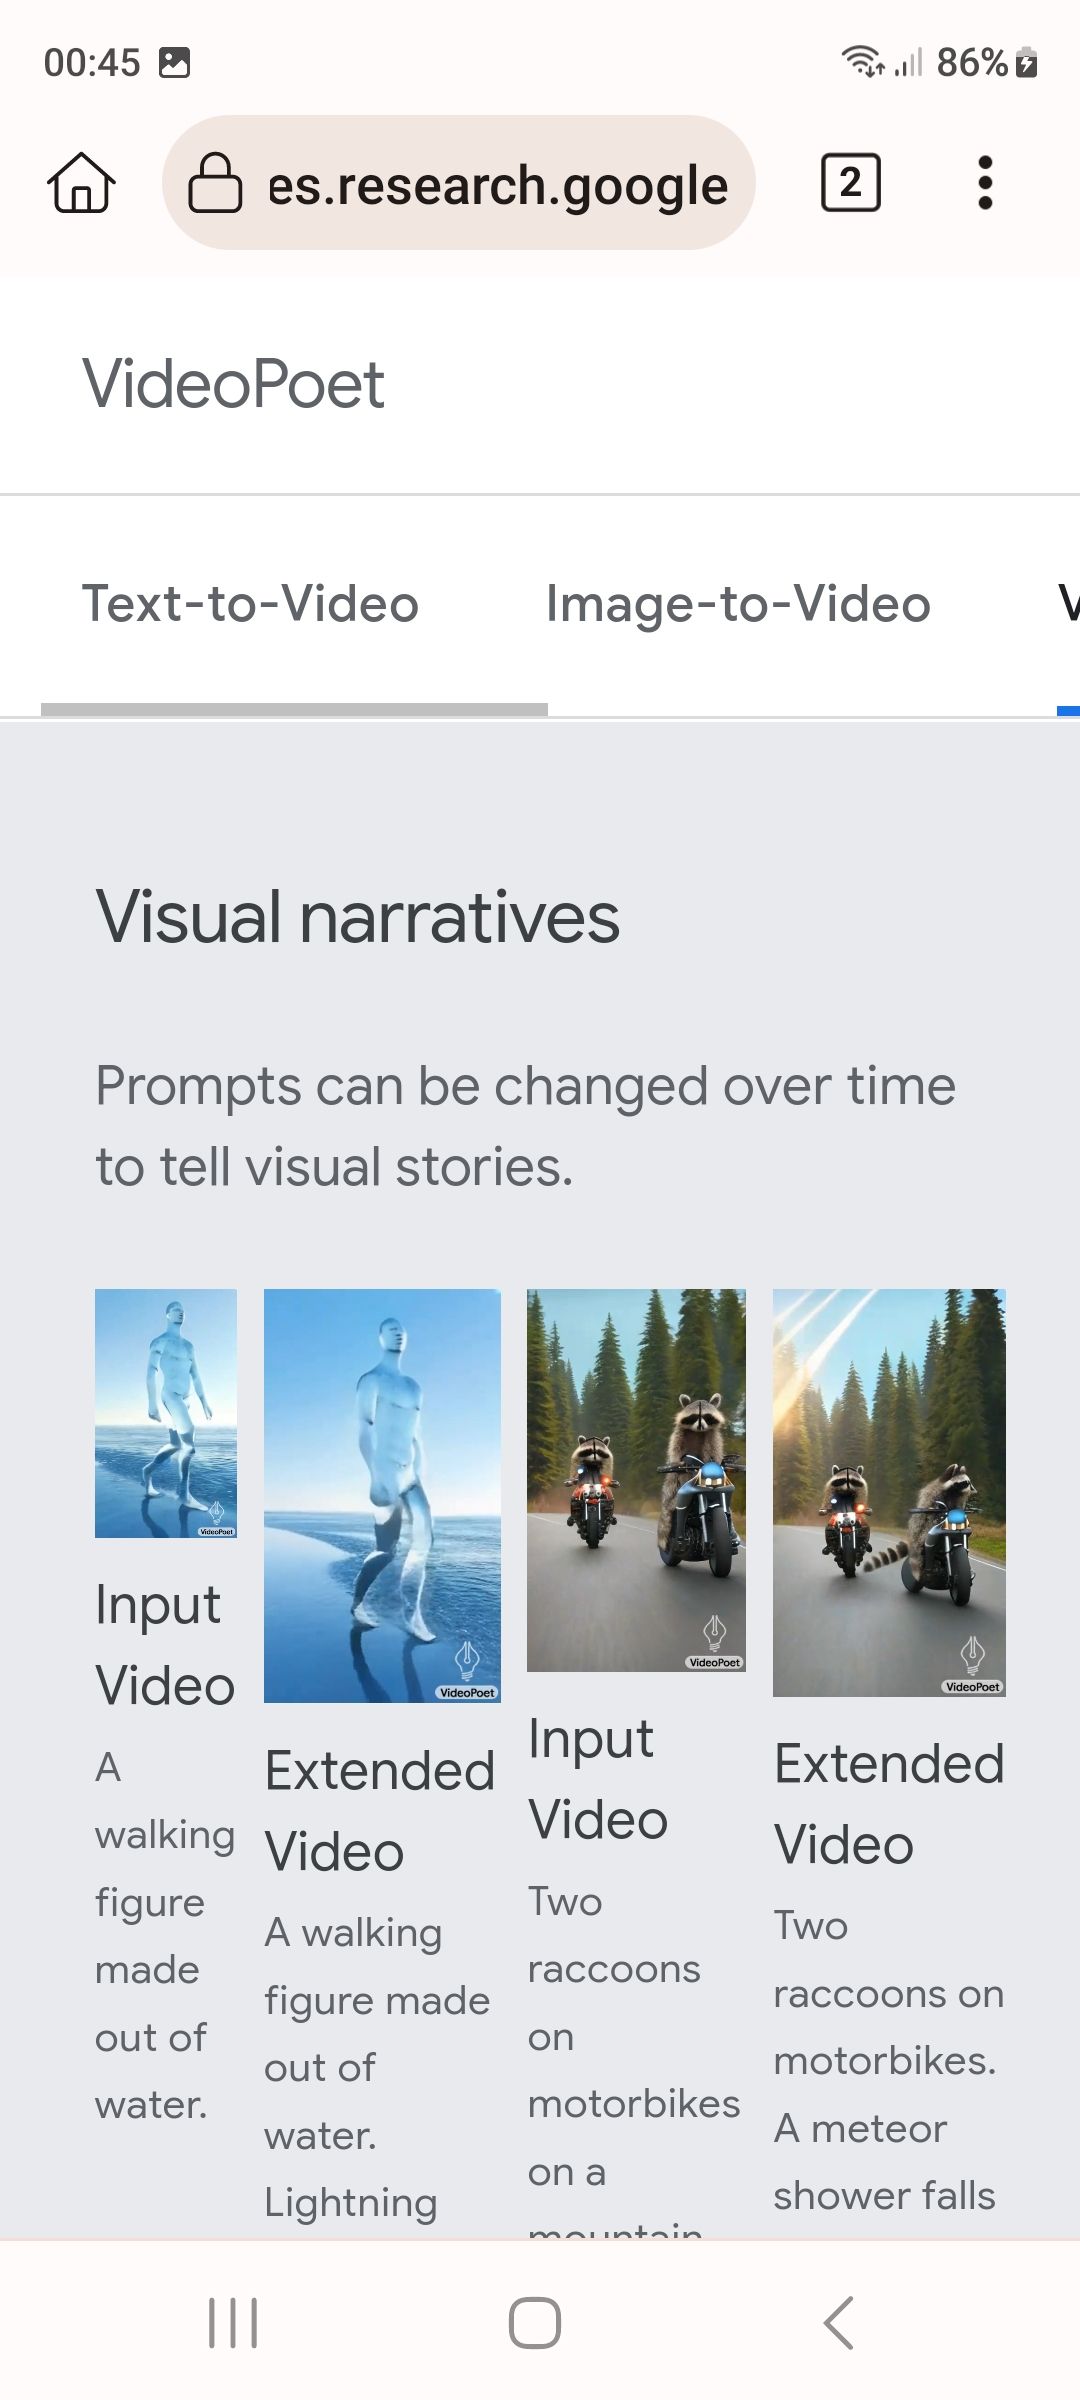Tap the Visual narratives heading

[x=358, y=917]
